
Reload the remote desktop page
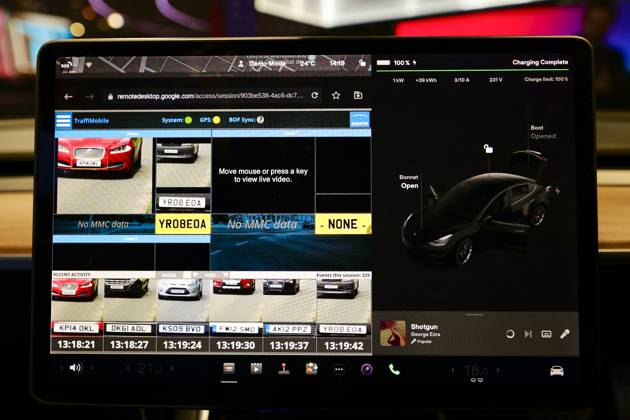[315, 95]
